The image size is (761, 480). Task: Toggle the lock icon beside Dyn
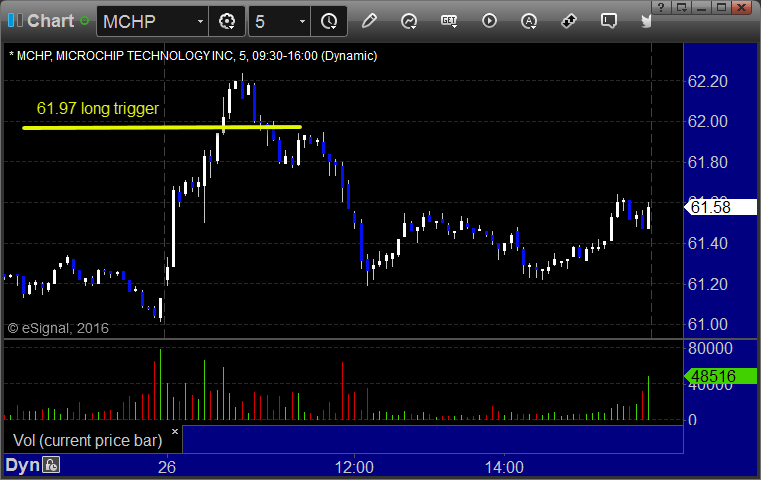coord(51,465)
